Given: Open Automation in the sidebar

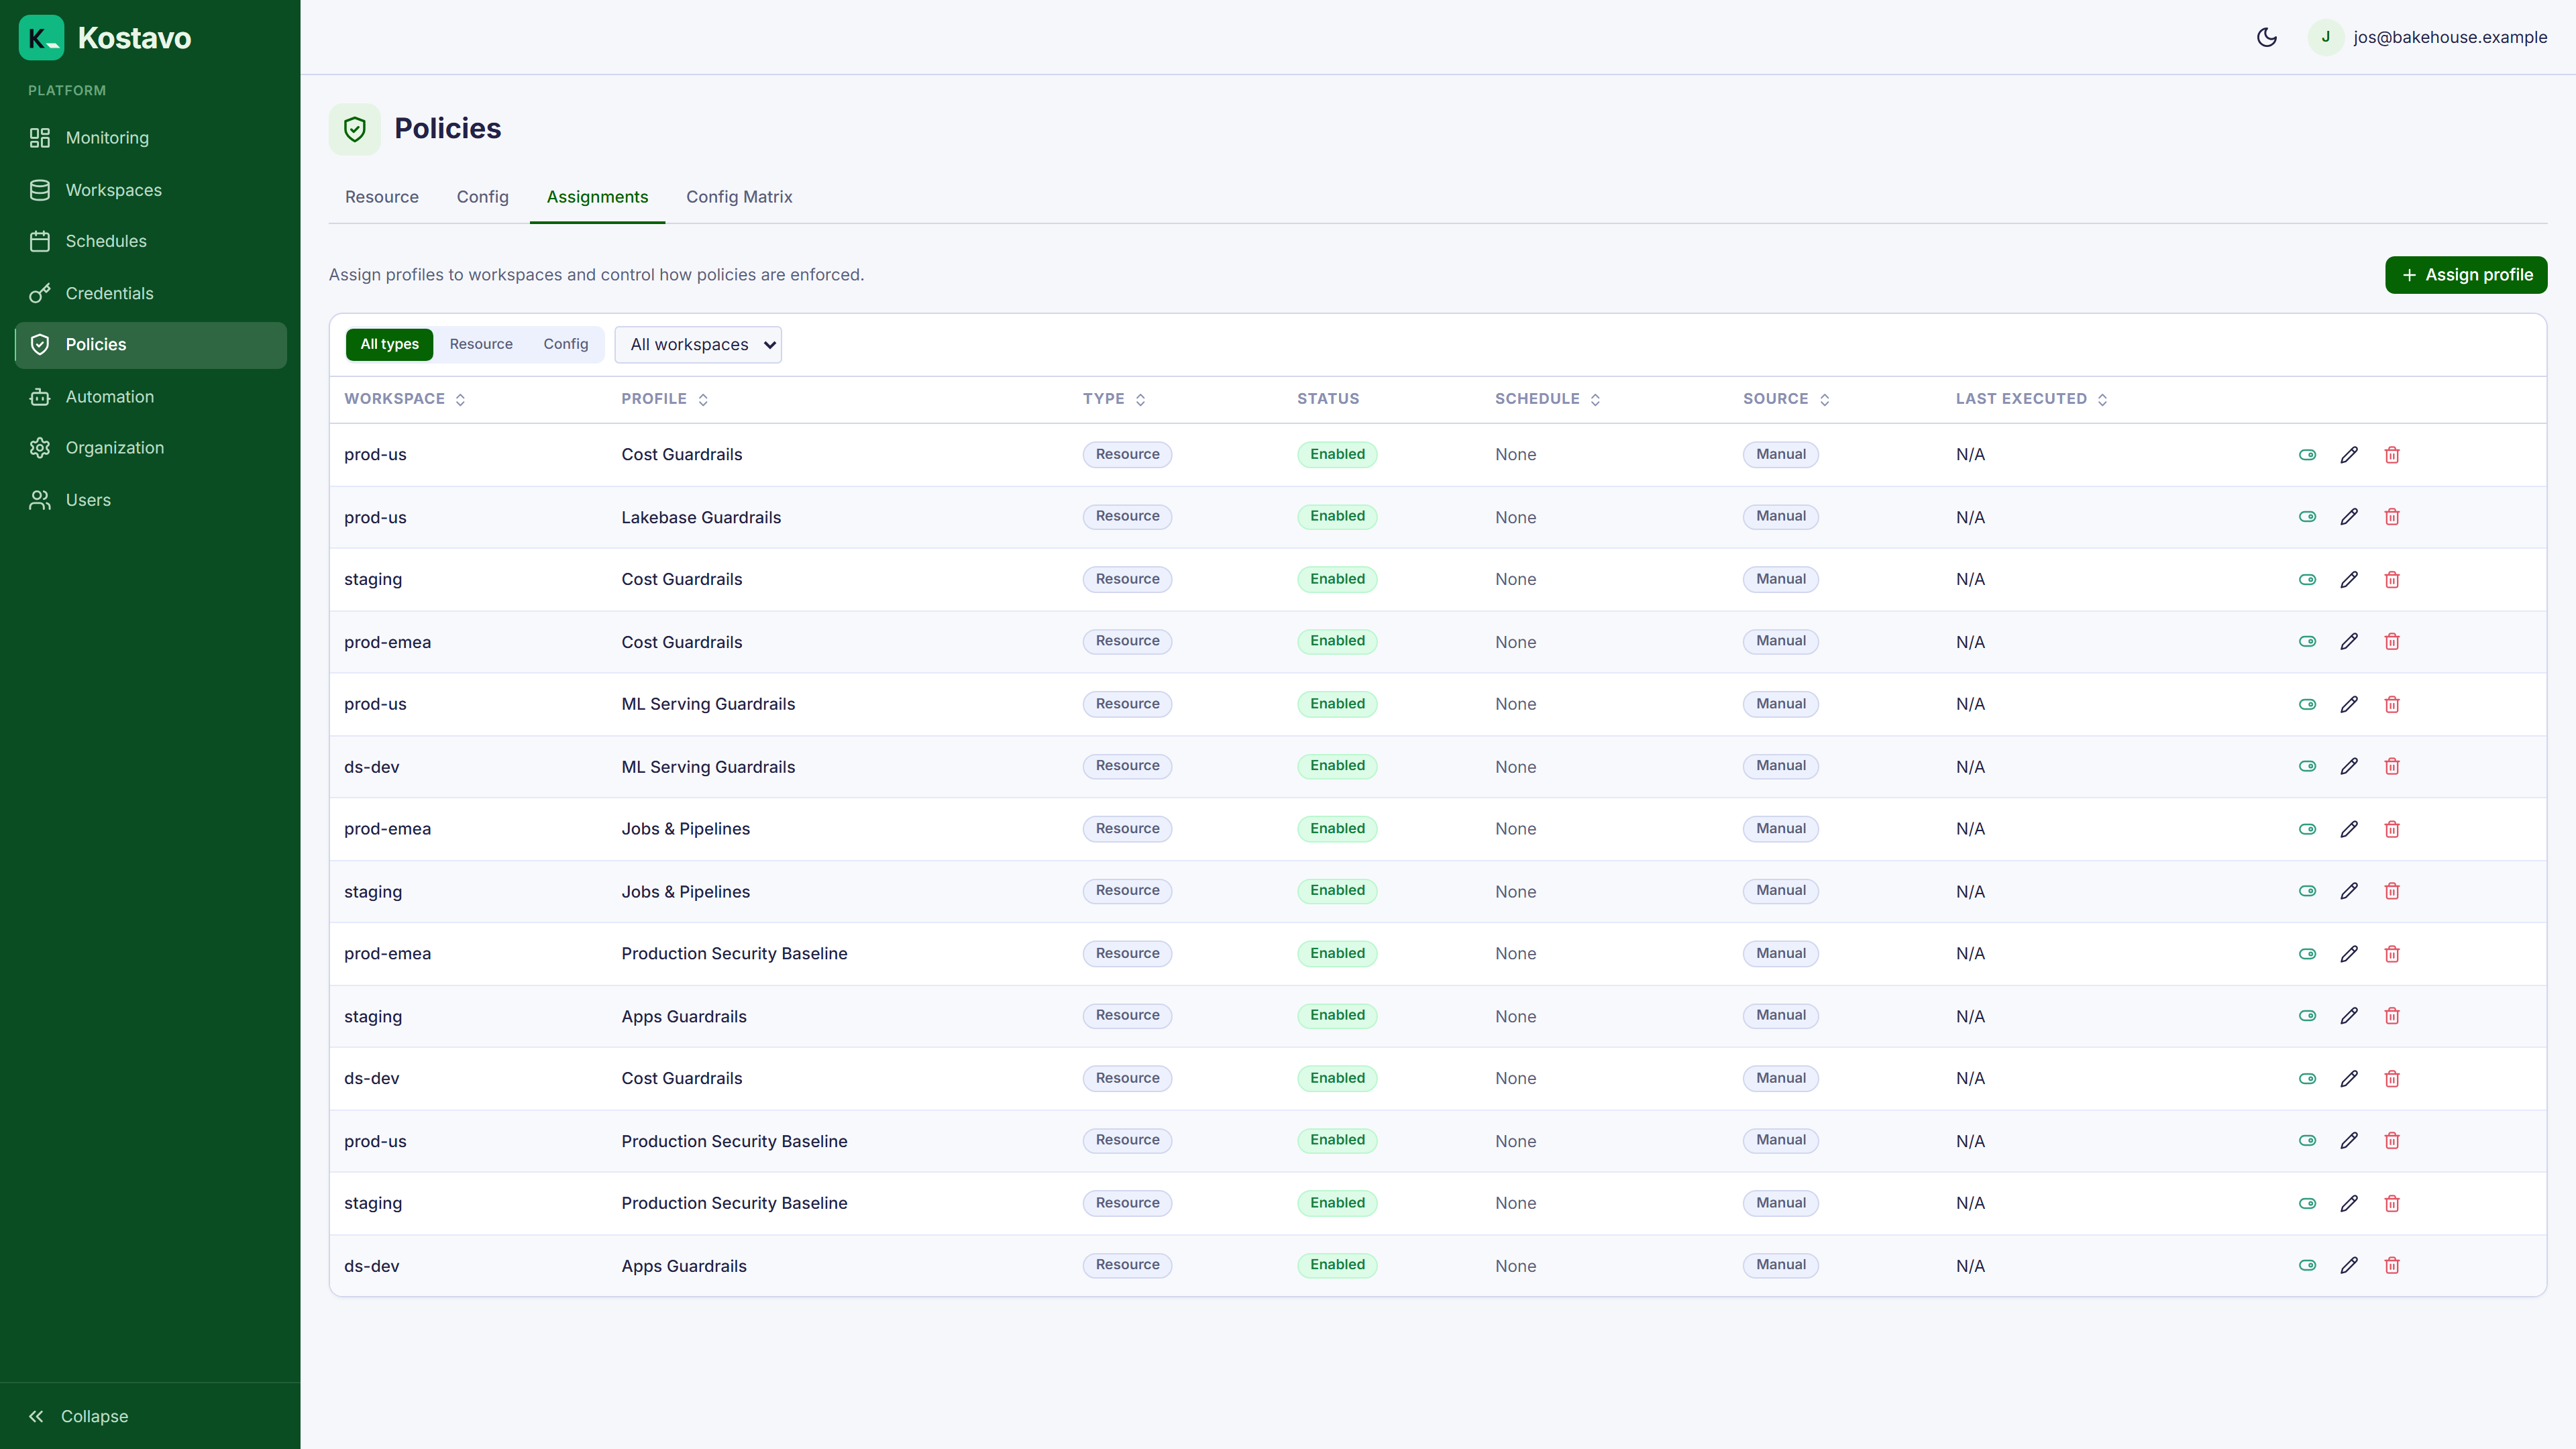Looking at the screenshot, I should (x=150, y=397).
